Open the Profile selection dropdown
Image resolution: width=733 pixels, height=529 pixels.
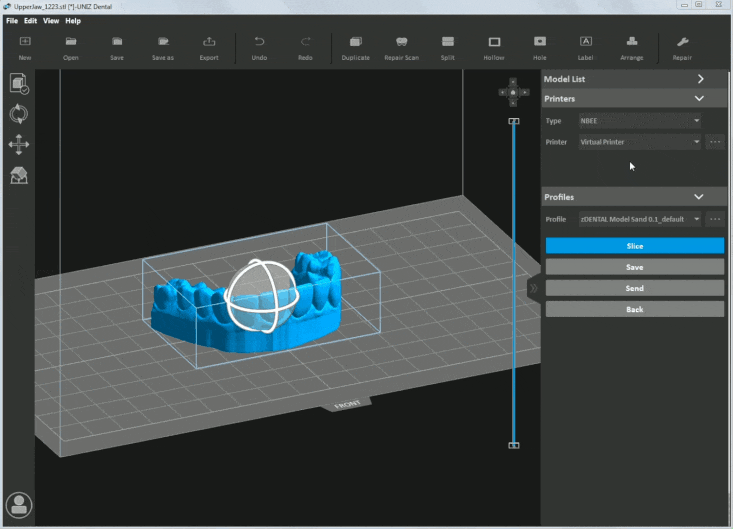click(x=640, y=219)
